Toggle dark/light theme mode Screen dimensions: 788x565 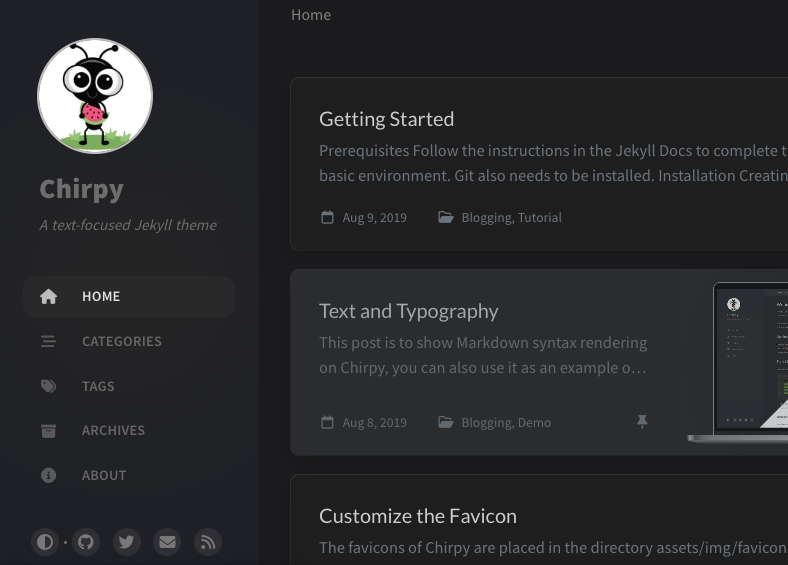point(45,542)
